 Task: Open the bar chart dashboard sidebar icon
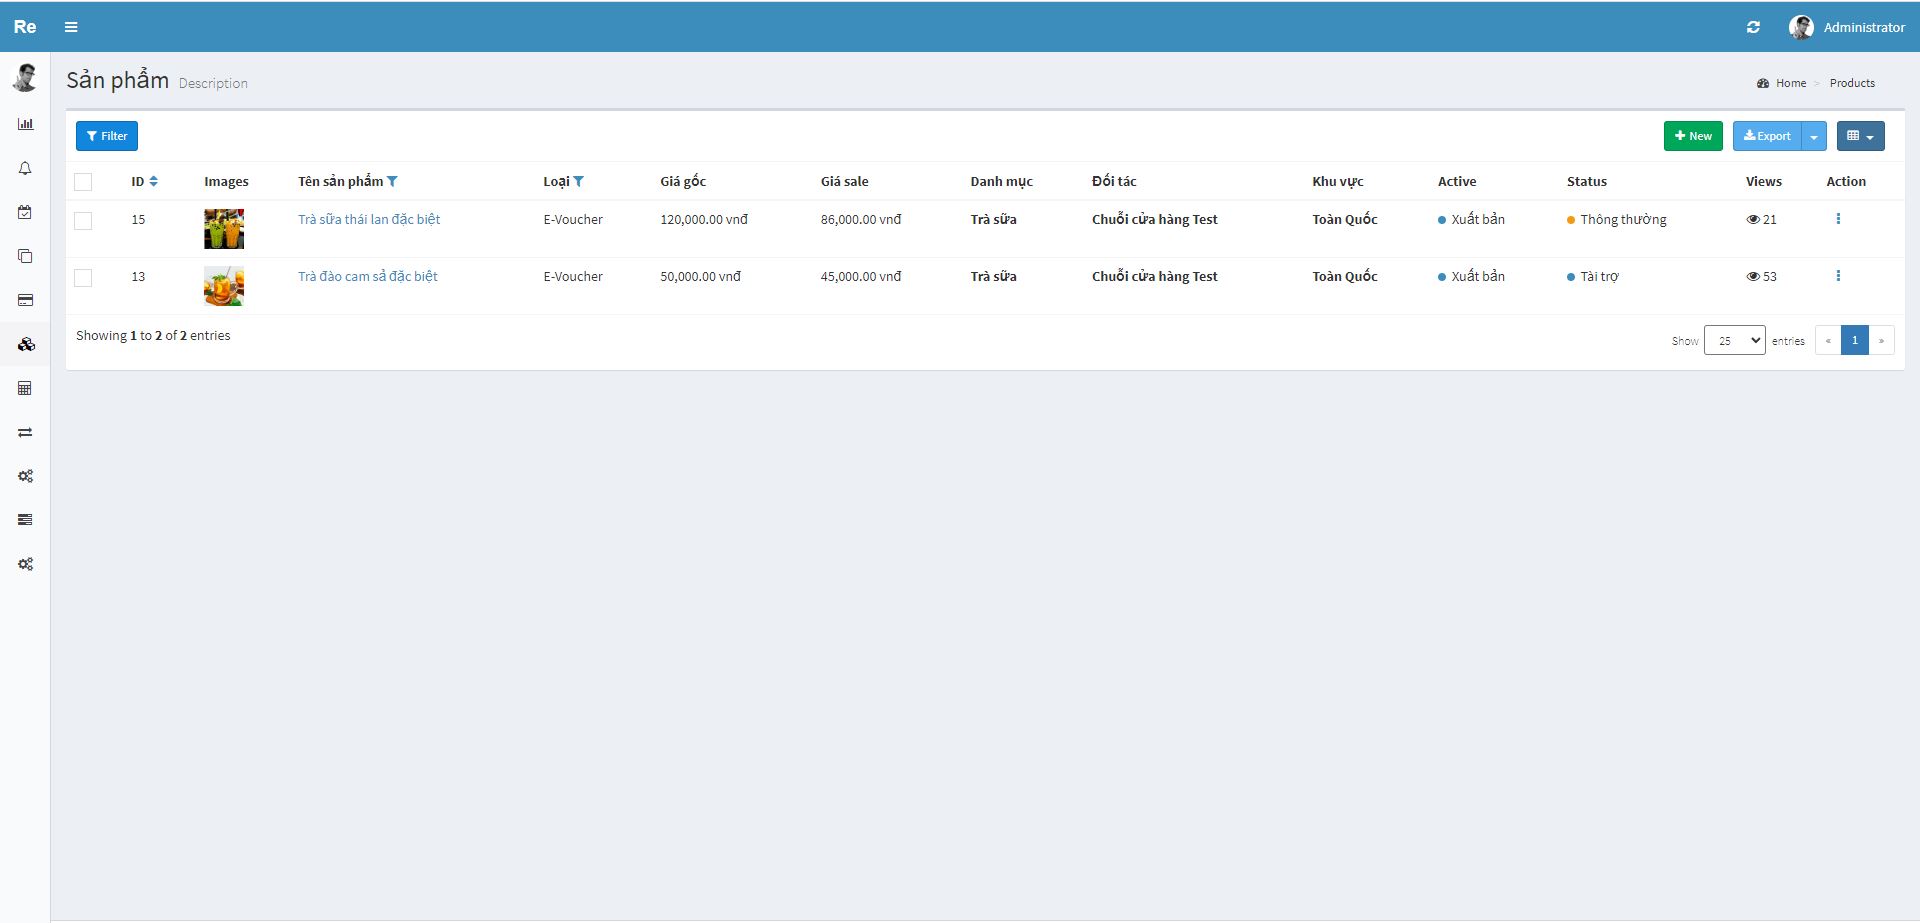click(x=25, y=124)
